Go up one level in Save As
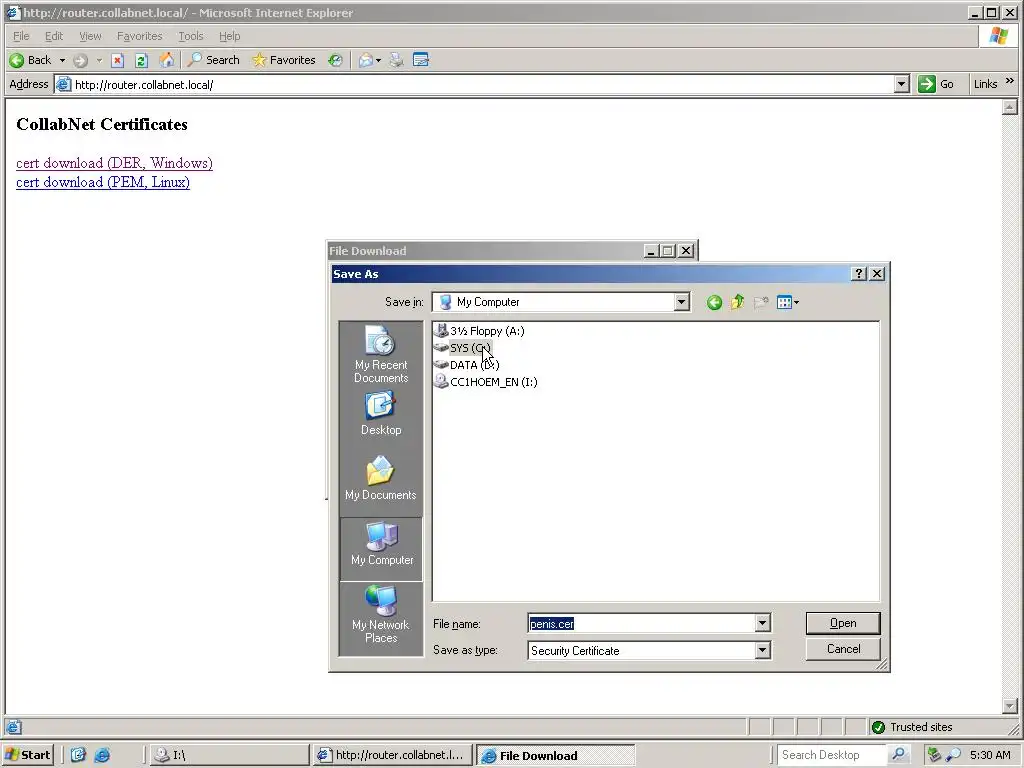 [737, 302]
